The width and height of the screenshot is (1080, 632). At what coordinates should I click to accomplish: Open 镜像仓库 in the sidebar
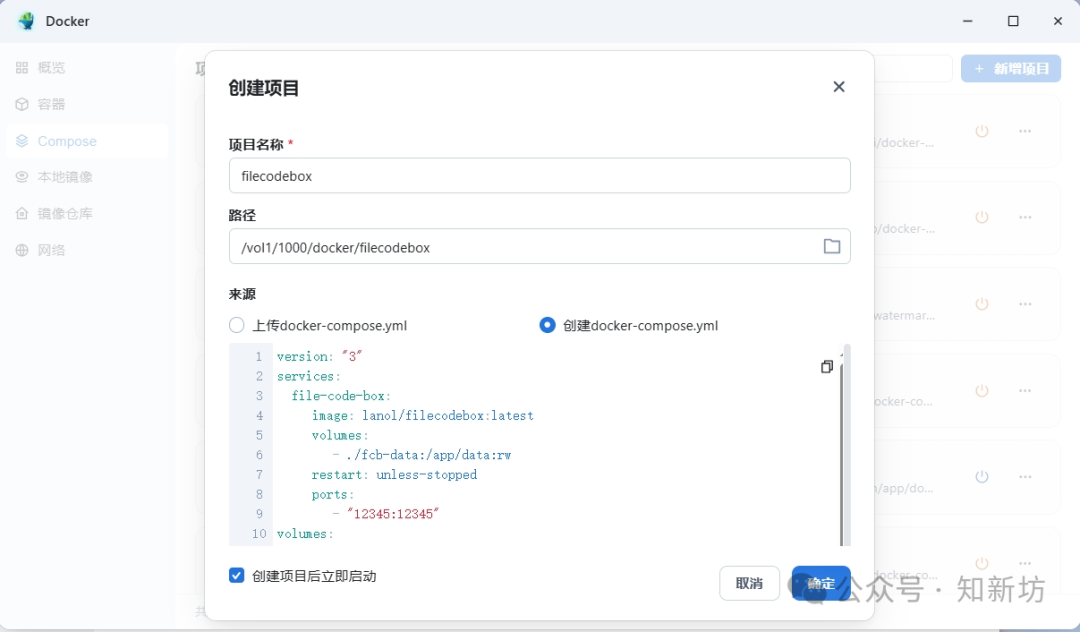(87, 213)
